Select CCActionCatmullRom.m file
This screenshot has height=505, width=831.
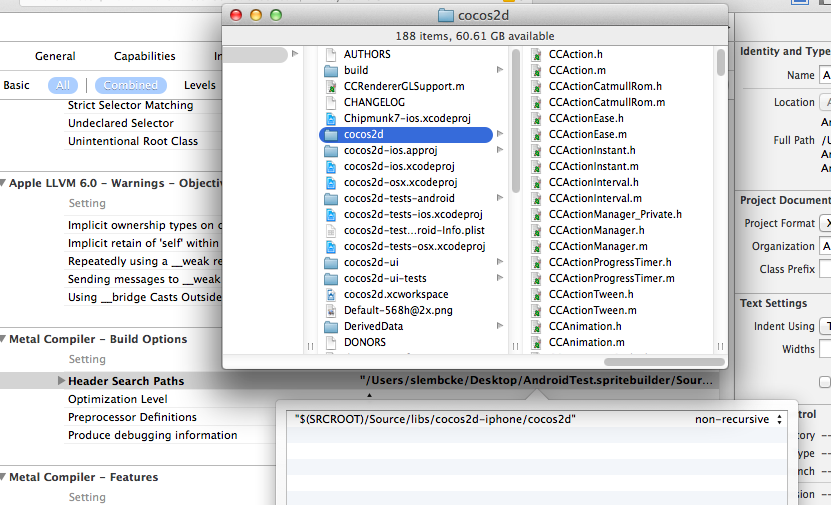coord(607,102)
